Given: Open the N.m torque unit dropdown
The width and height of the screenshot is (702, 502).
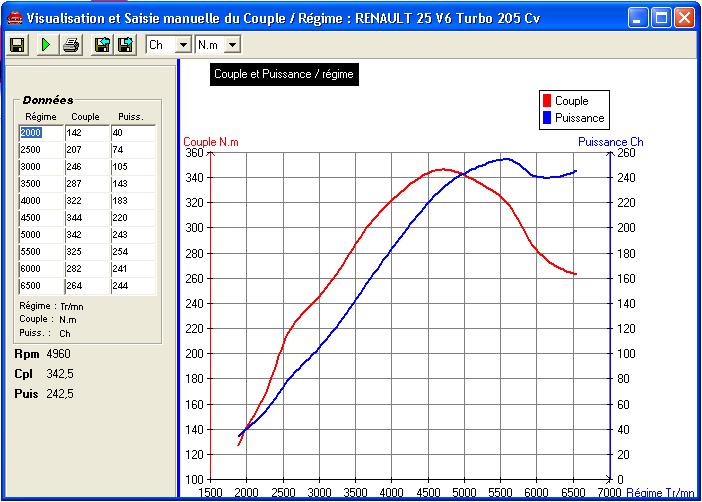Looking at the screenshot, I should [232, 45].
